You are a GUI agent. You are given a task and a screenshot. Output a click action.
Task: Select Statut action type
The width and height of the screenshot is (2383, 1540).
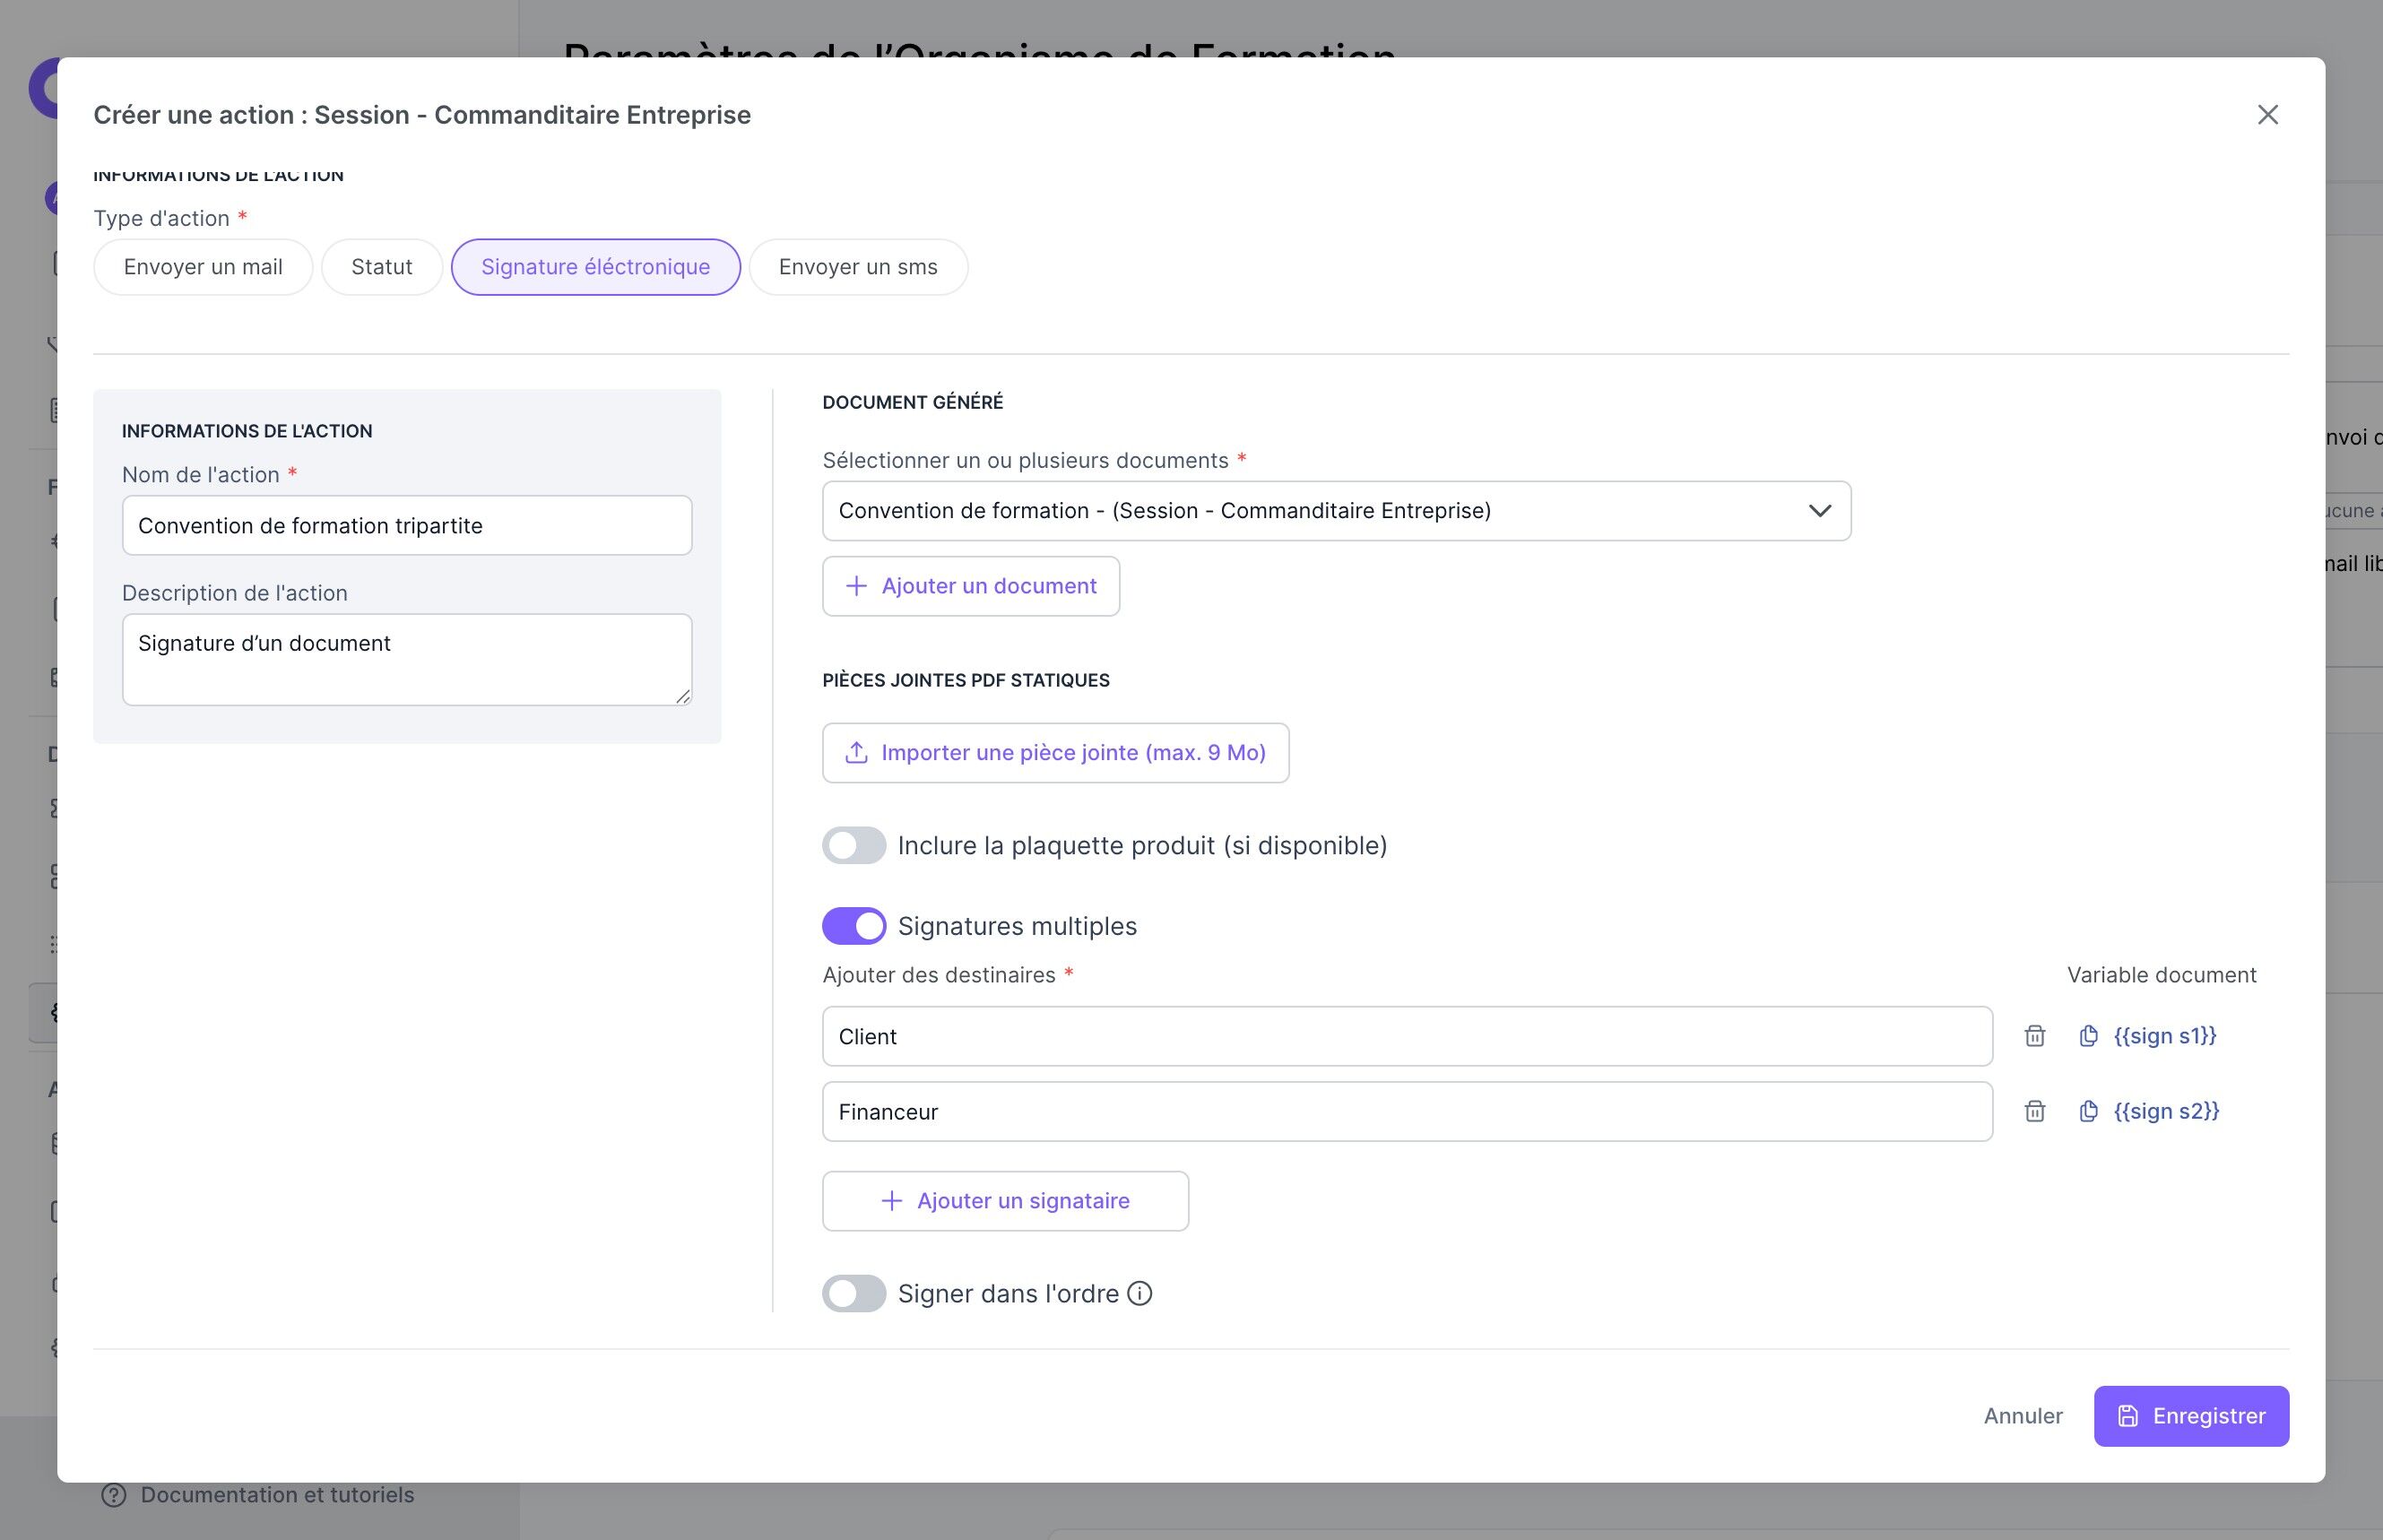[x=381, y=267]
